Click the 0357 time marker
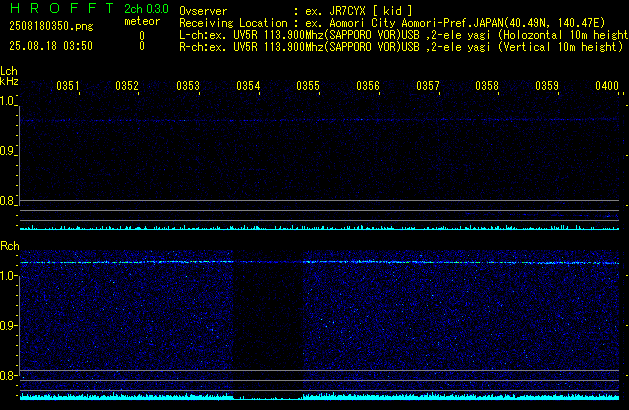629x410 pixels. 428,86
